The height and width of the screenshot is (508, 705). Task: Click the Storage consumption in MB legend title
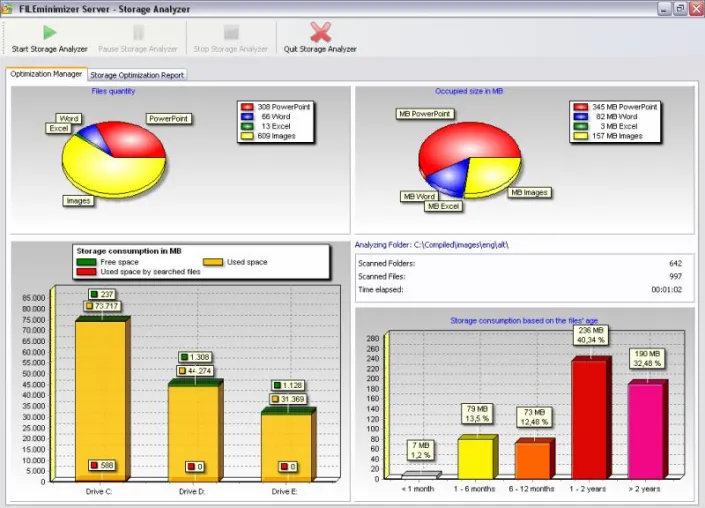129,251
